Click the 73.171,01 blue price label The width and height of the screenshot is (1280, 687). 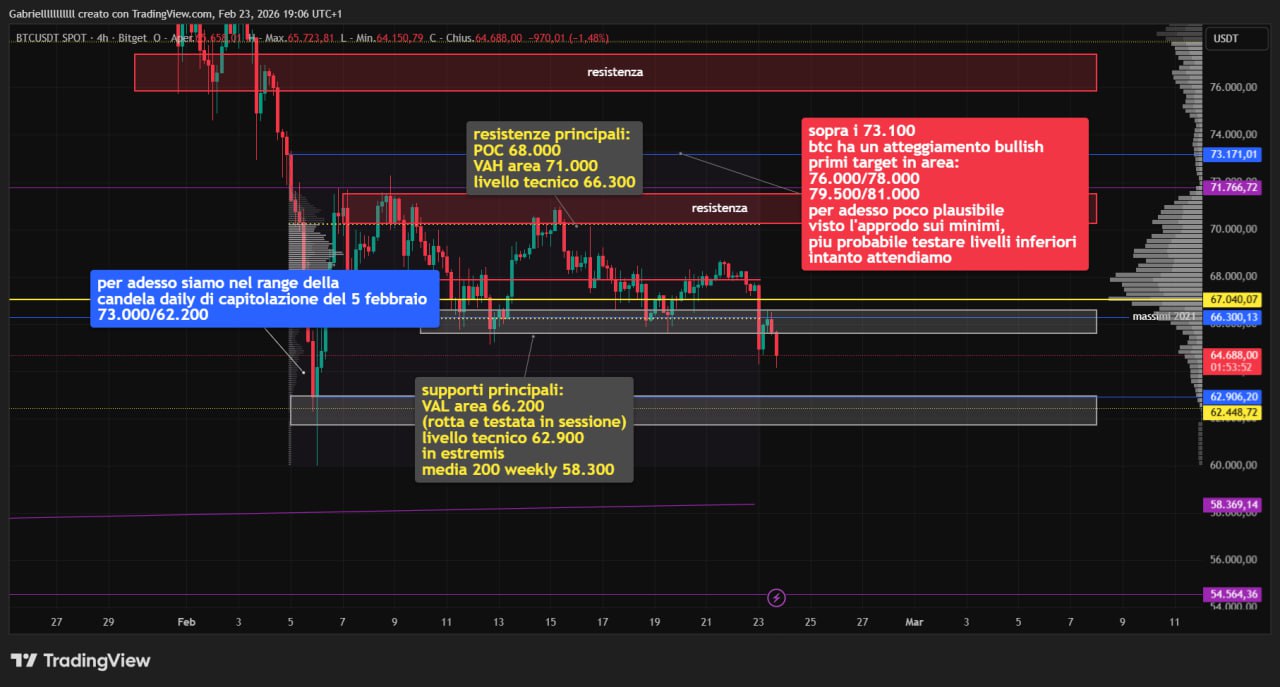(x=1233, y=155)
